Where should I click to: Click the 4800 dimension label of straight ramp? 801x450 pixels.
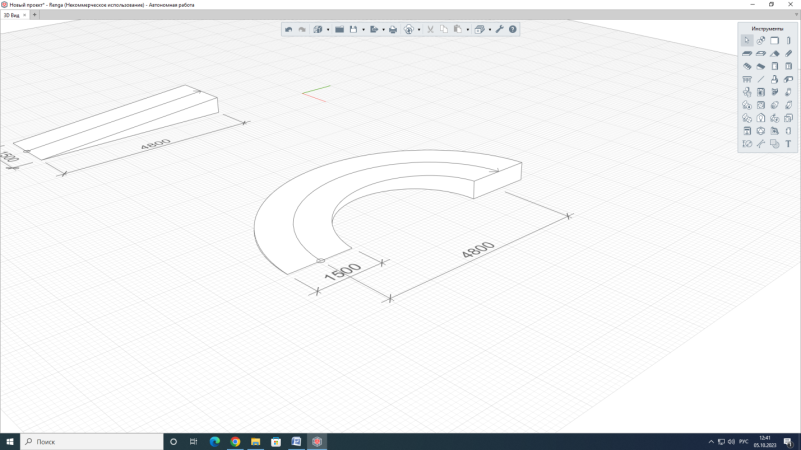155,145
